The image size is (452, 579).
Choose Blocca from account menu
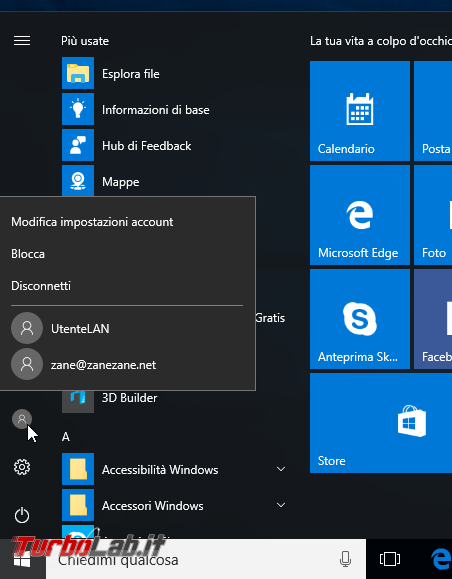(x=28, y=254)
